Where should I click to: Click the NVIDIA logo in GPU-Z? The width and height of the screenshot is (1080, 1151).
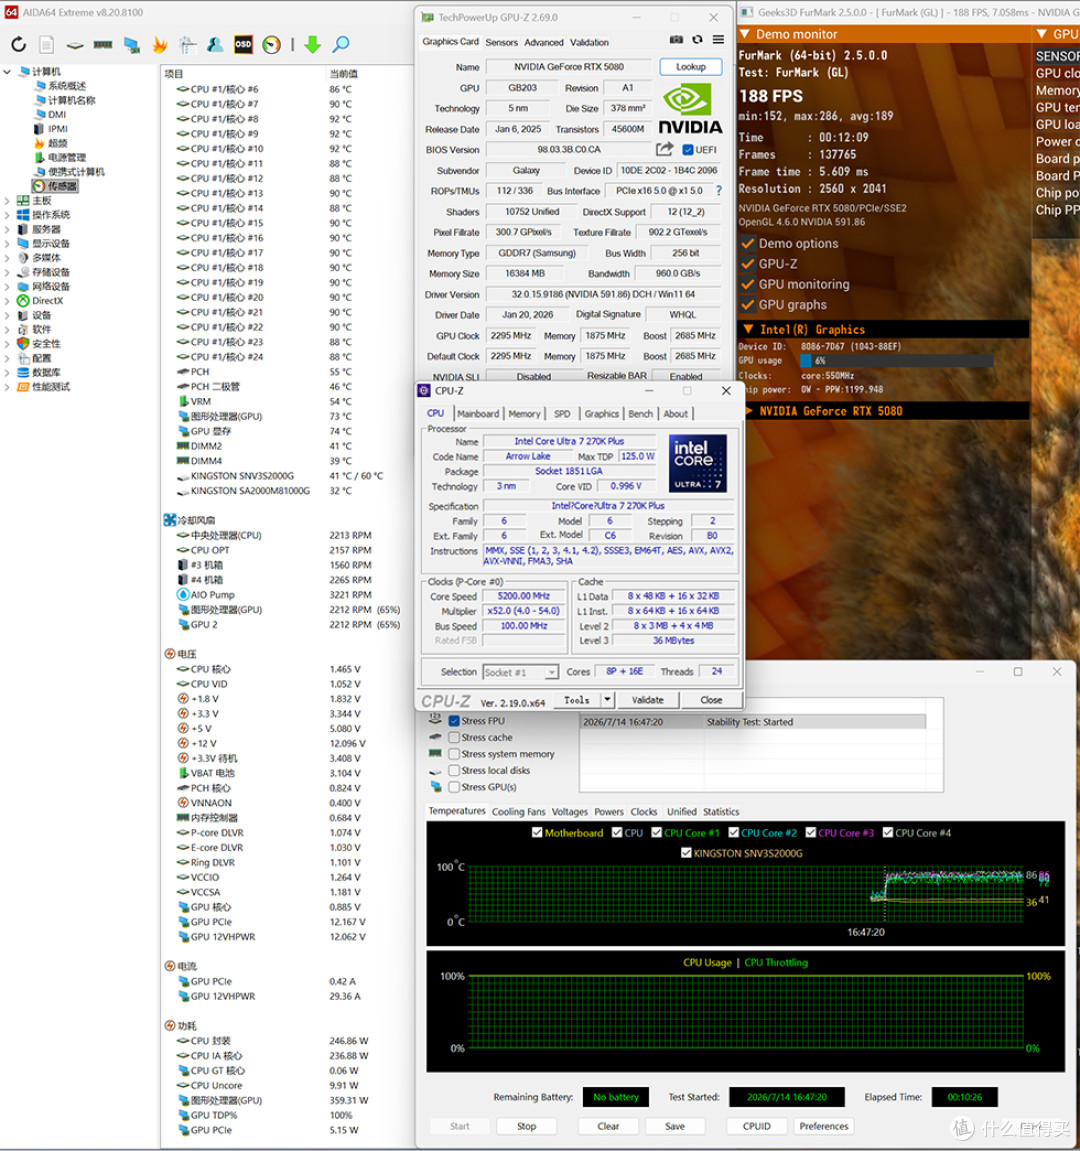click(x=689, y=109)
